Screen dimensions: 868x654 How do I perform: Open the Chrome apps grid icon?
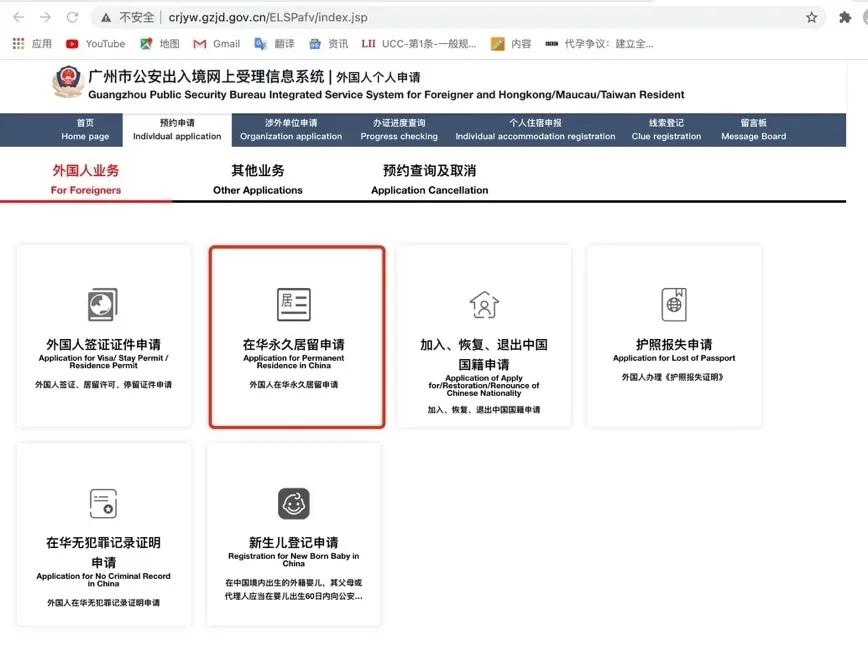tap(16, 43)
